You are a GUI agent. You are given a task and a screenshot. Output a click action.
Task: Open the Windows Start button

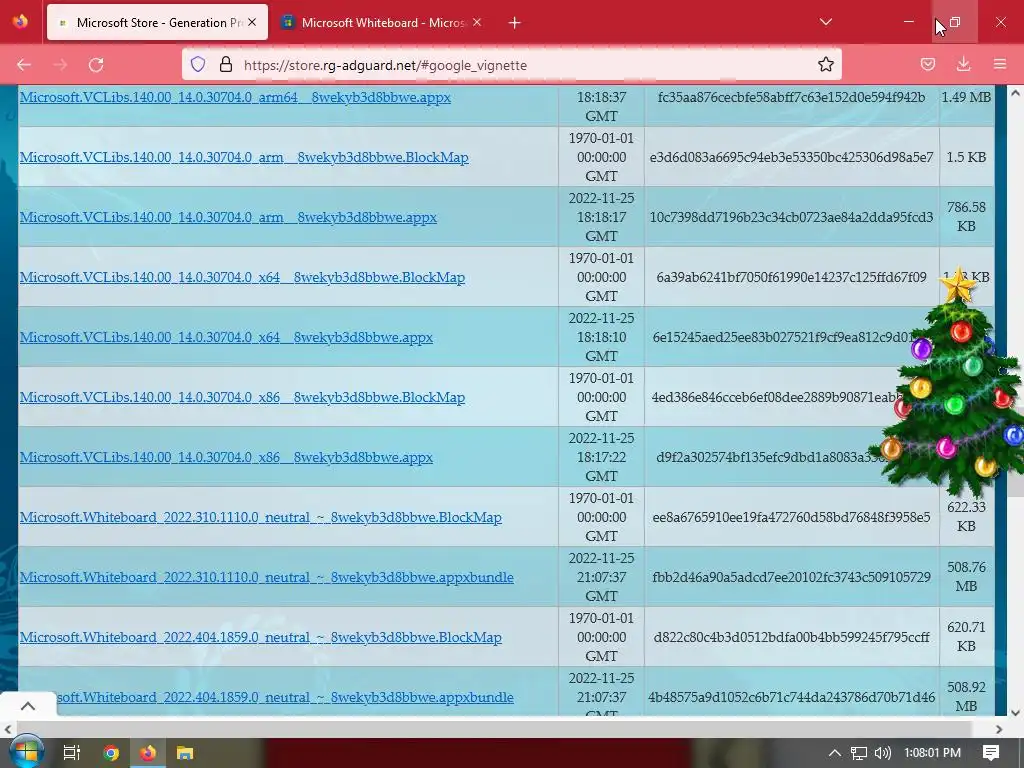25,753
